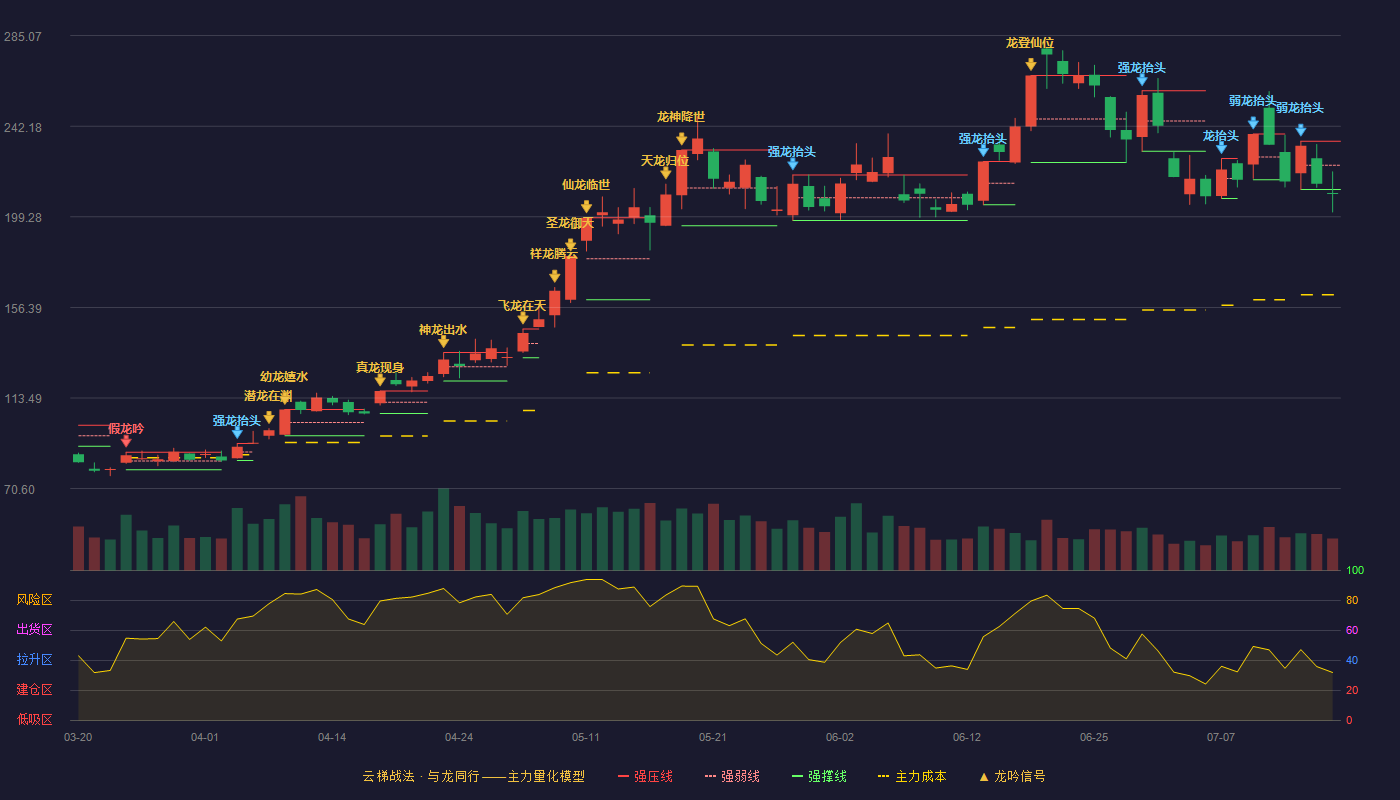Click the 06-02 date label
This screenshot has height=800, width=1400.
840,737
